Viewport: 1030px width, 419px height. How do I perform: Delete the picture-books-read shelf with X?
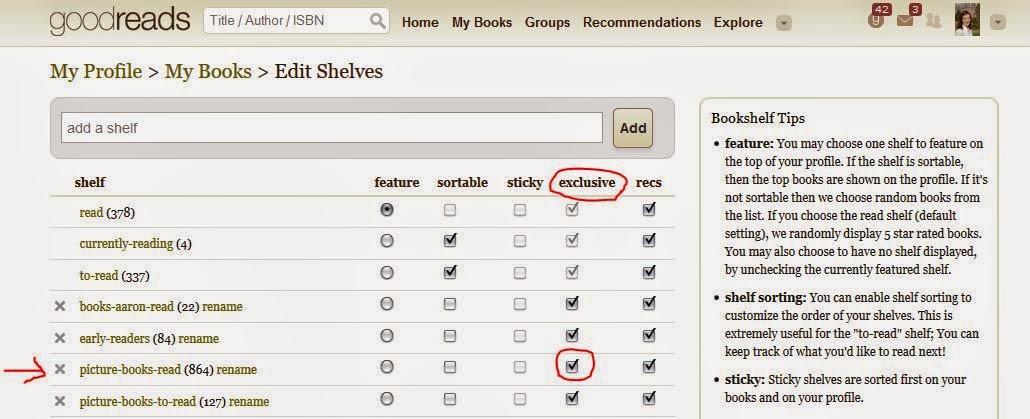[59, 369]
